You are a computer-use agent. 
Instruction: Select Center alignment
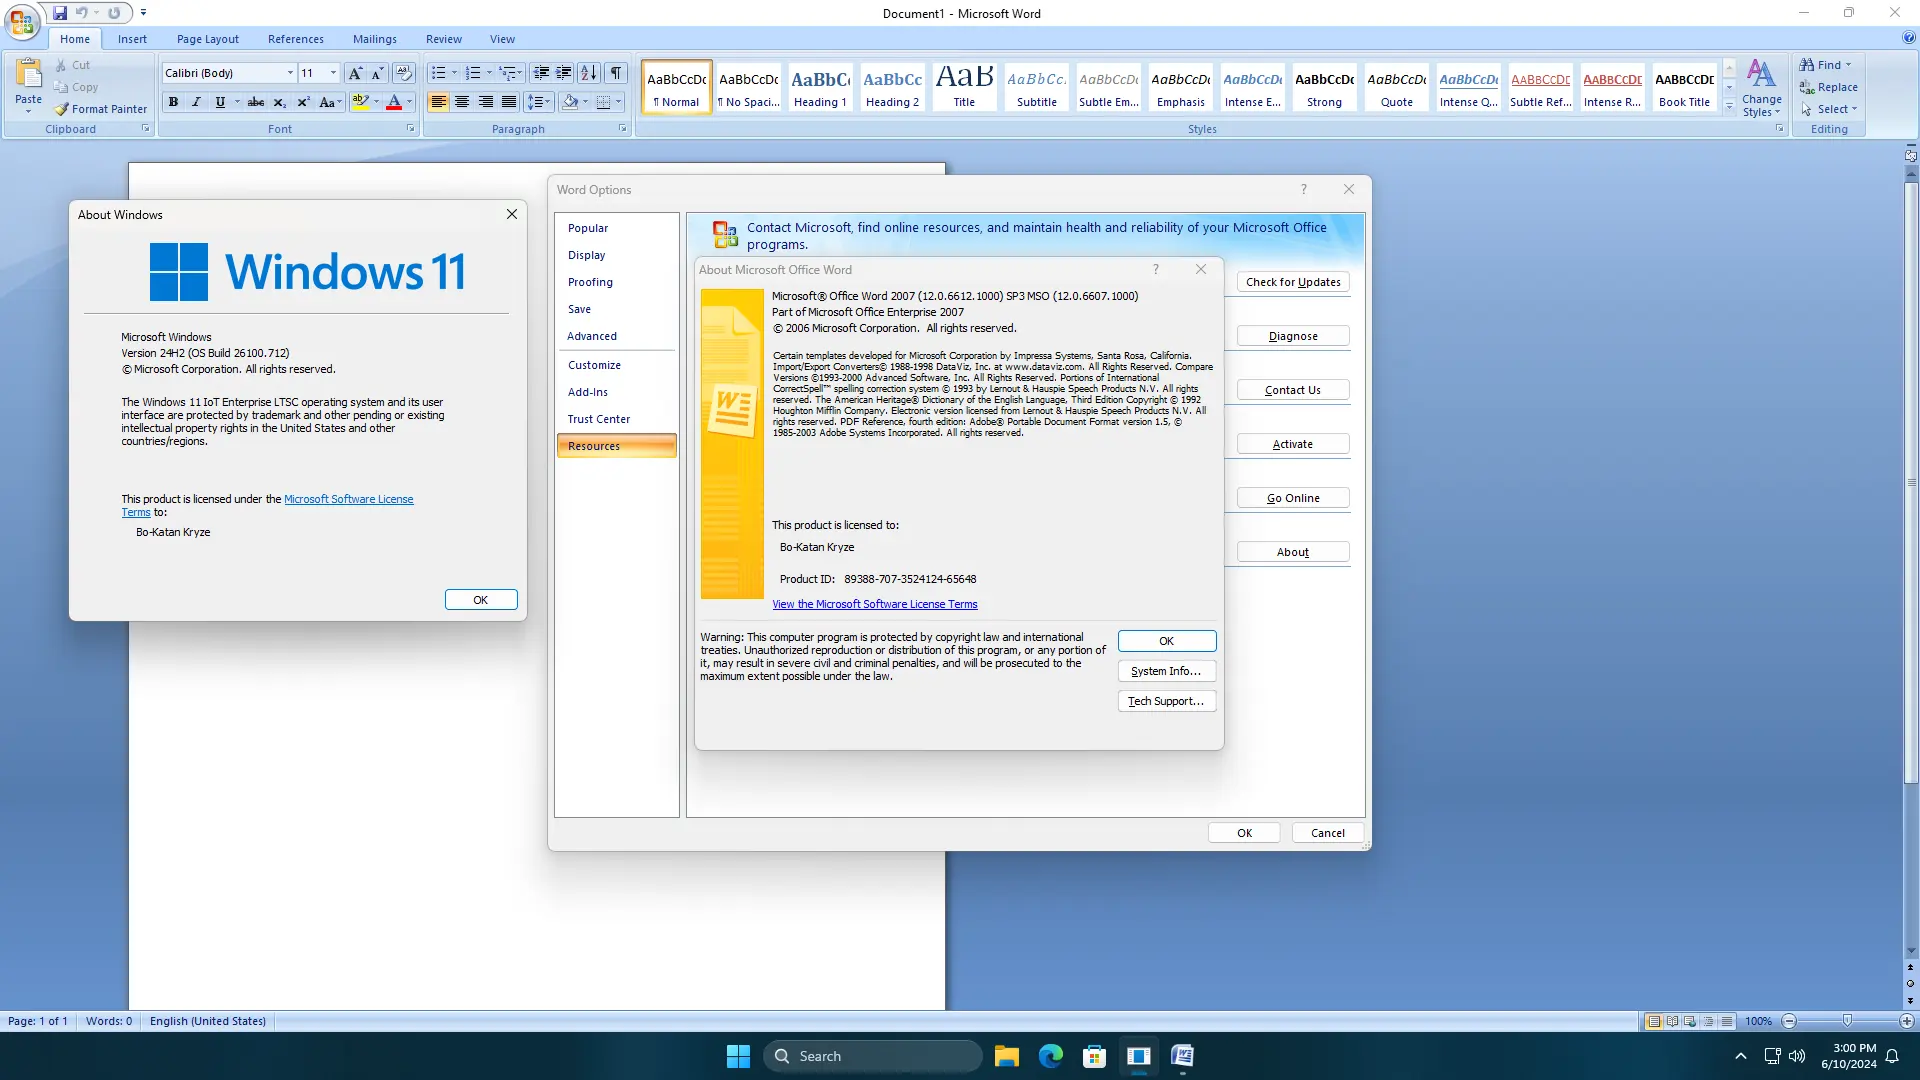pos(462,102)
